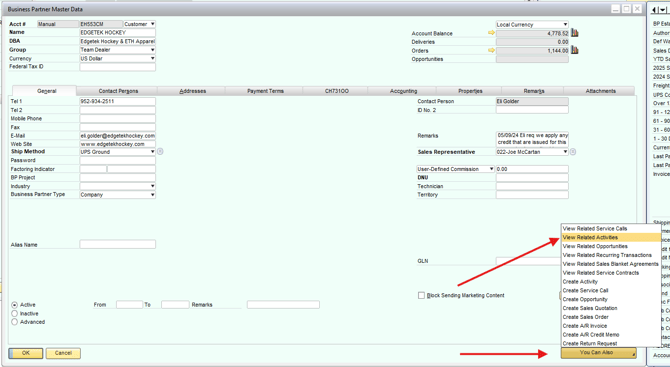Select View Related Service Contracts
This screenshot has height=367, width=670.
point(611,273)
